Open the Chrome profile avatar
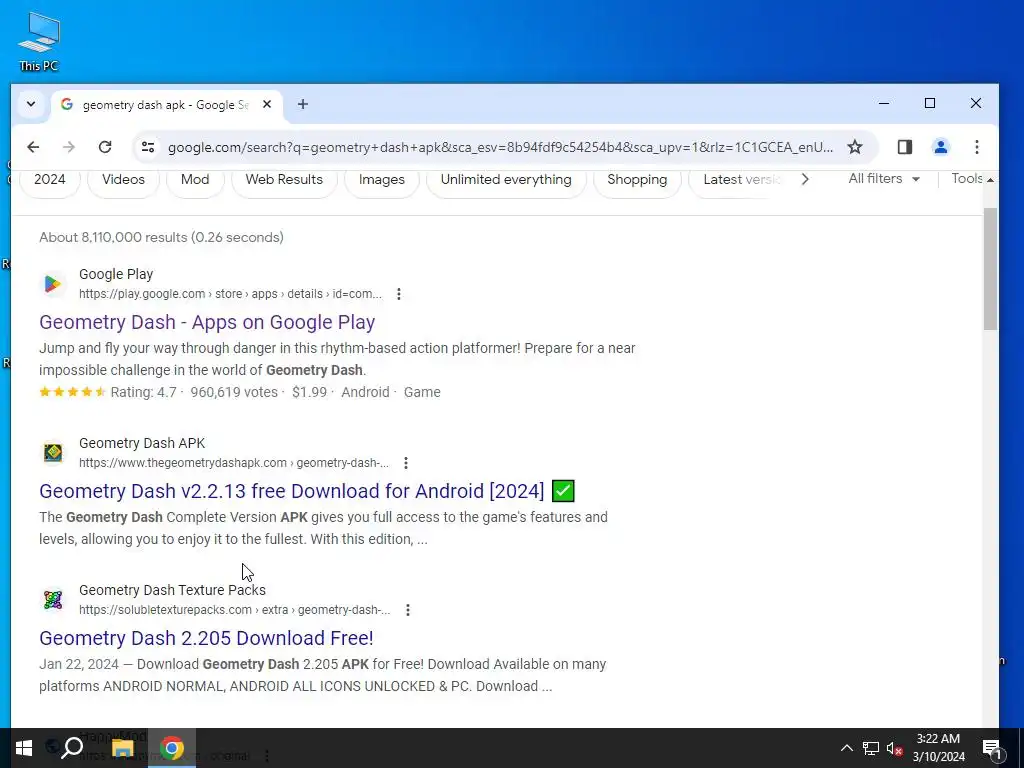This screenshot has width=1024, height=768. (x=940, y=147)
